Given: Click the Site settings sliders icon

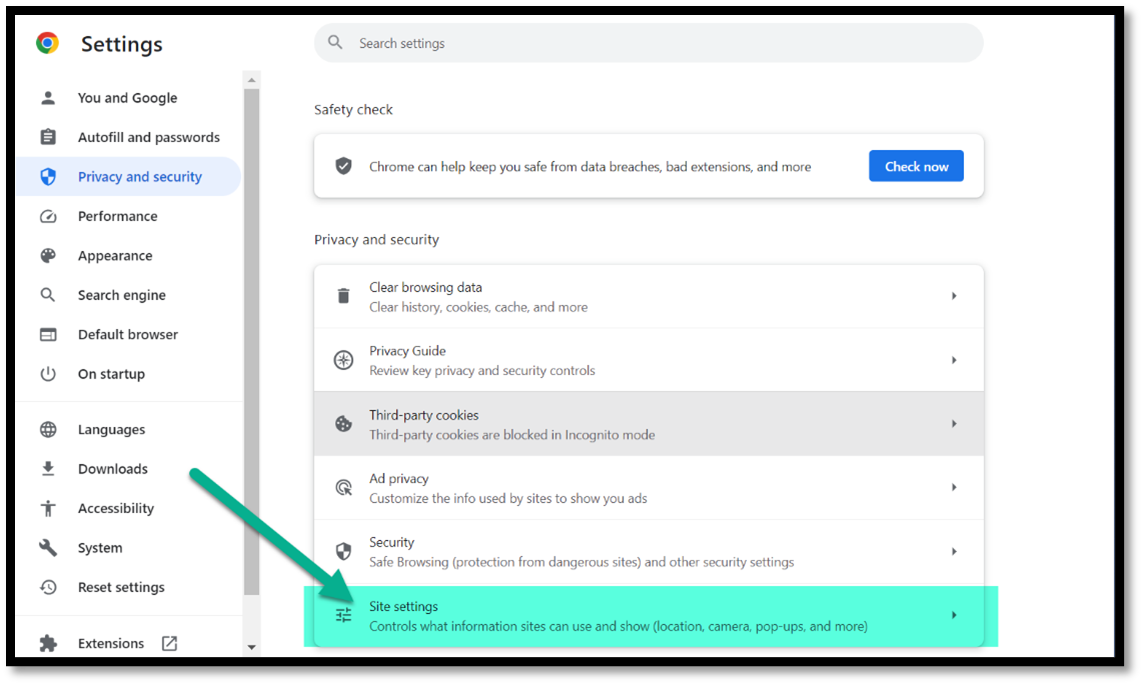Looking at the screenshot, I should point(343,615).
